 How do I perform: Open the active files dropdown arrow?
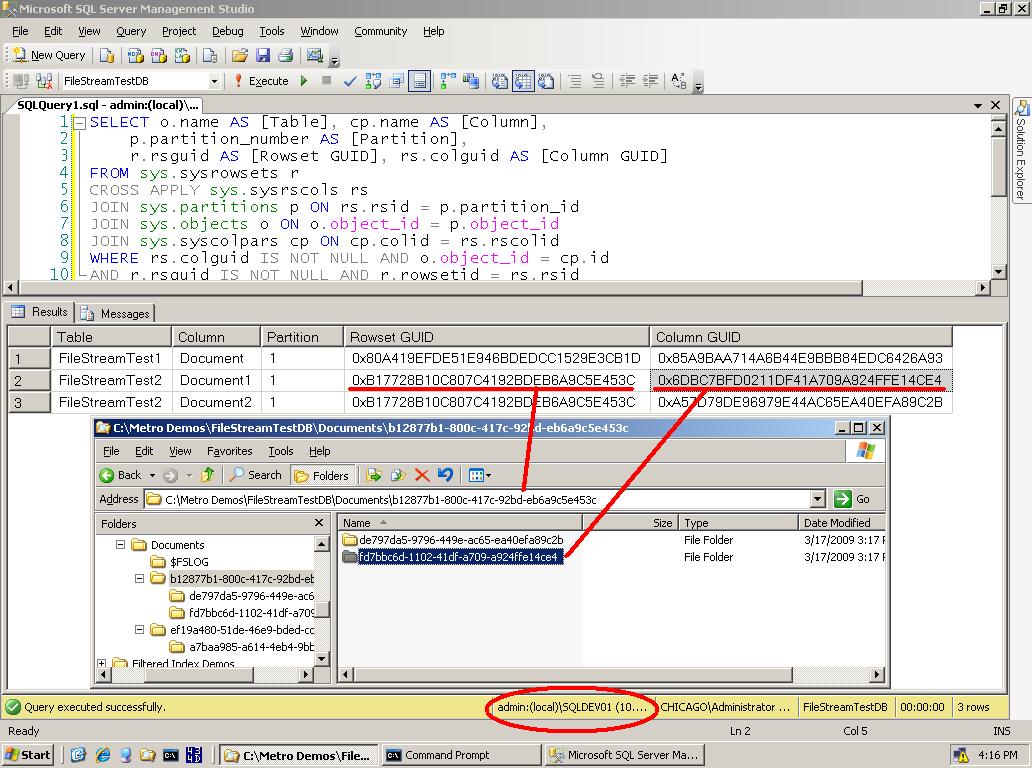click(x=978, y=105)
